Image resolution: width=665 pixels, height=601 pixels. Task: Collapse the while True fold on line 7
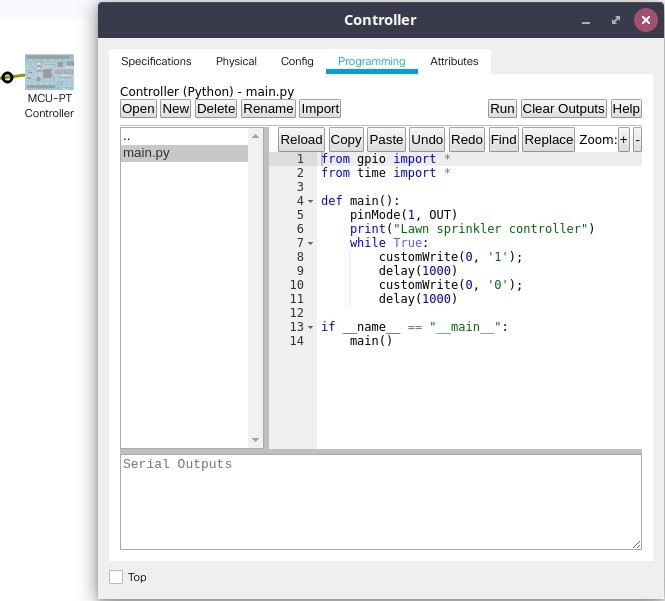pos(310,243)
